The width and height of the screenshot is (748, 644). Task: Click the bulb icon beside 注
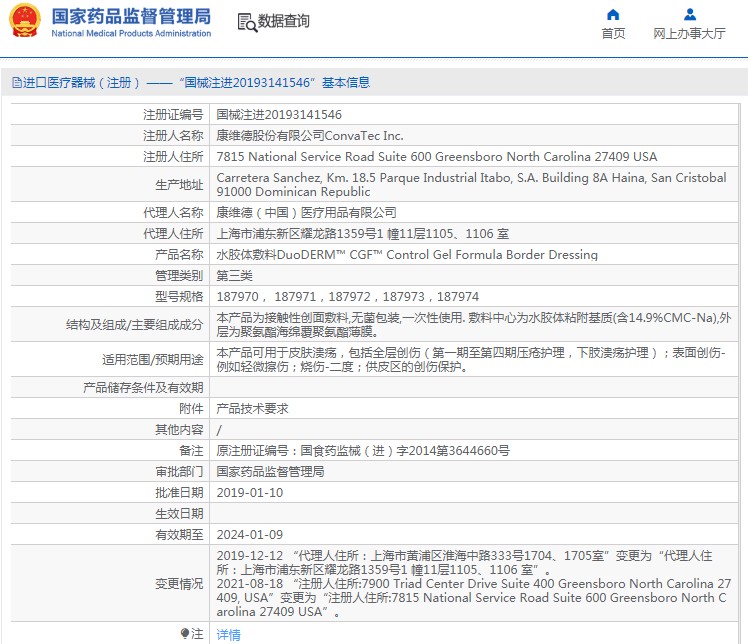(185, 634)
